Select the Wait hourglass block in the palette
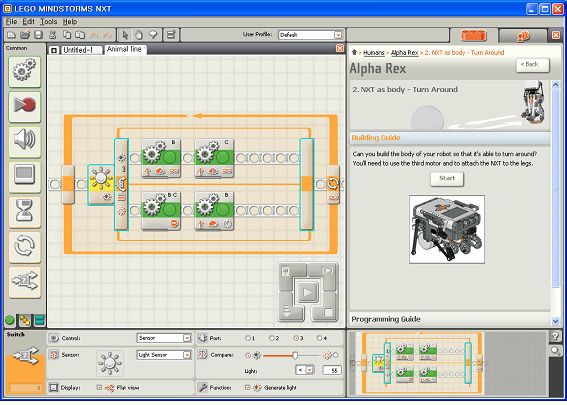 pyautogui.click(x=25, y=211)
